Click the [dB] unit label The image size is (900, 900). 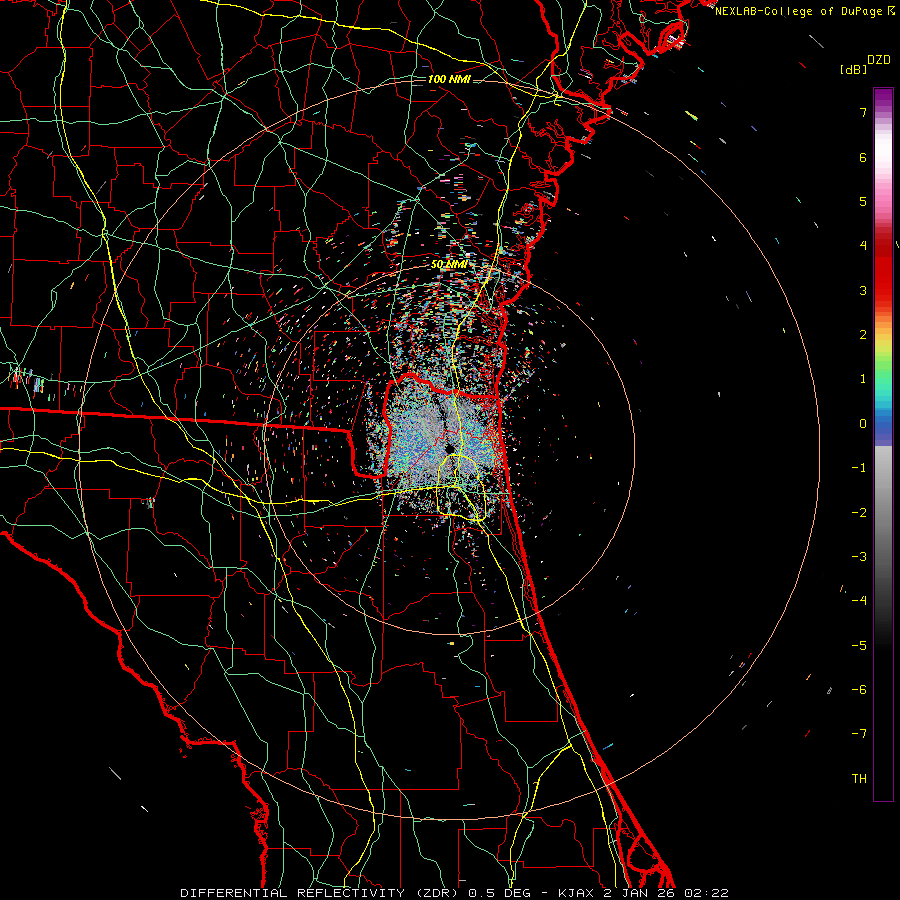coord(853,70)
